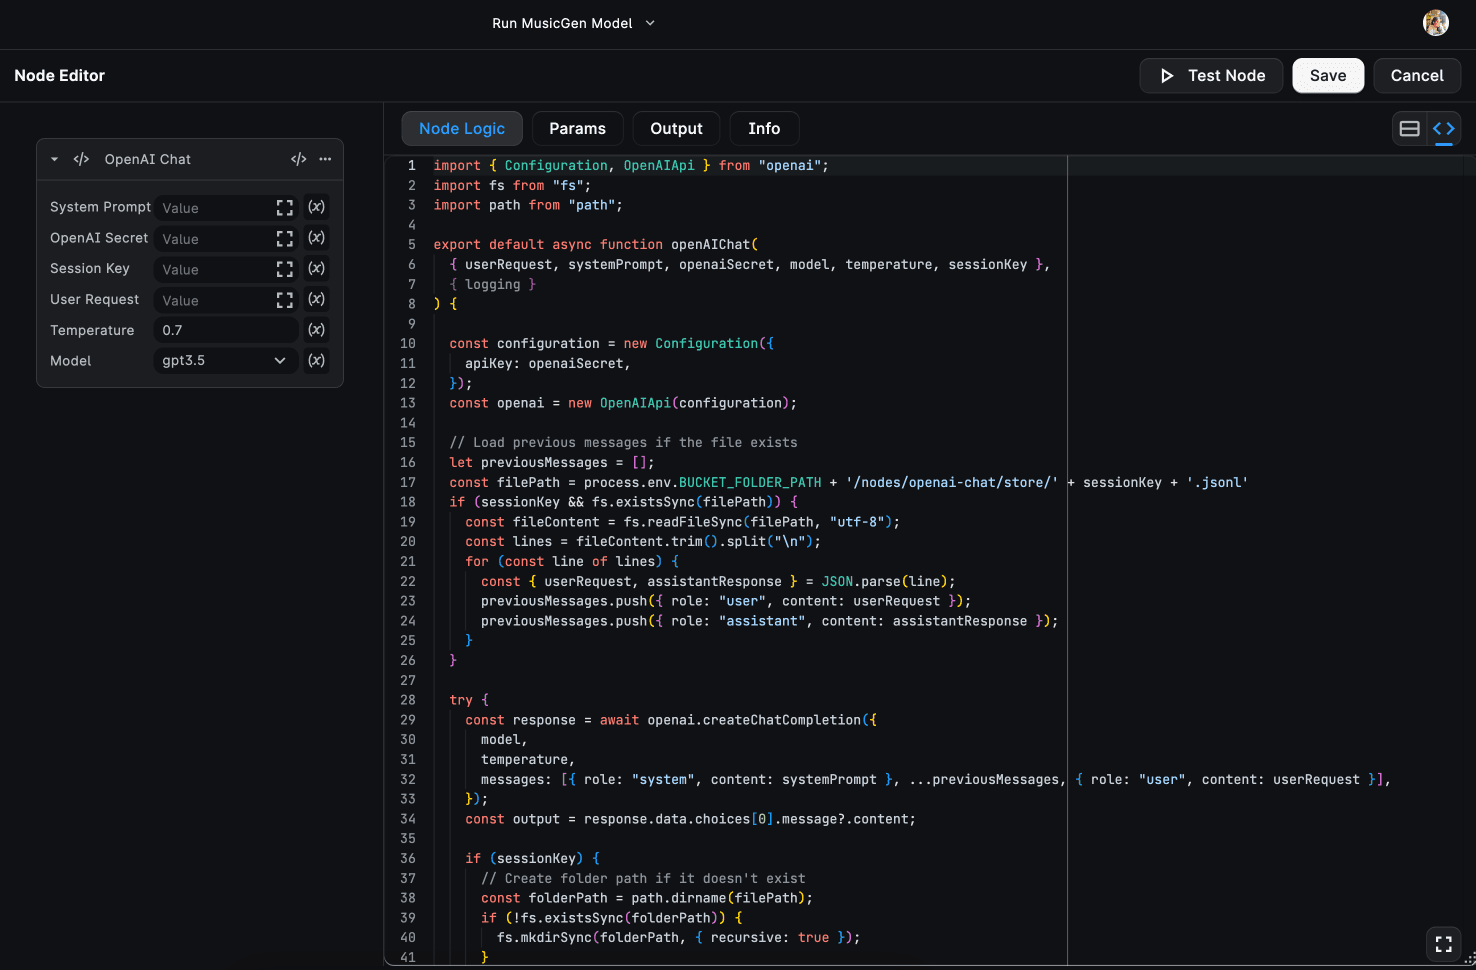The width and height of the screenshot is (1476, 970).
Task: Expand the code editor to fullscreen
Action: 1443,943
